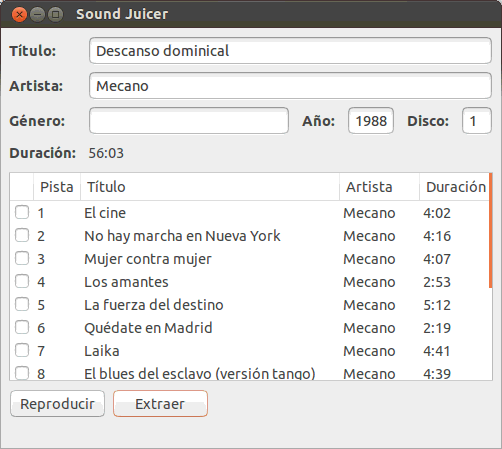Click the Artista column header
Image resolution: width=502 pixels, height=449 pixels.
(x=379, y=187)
